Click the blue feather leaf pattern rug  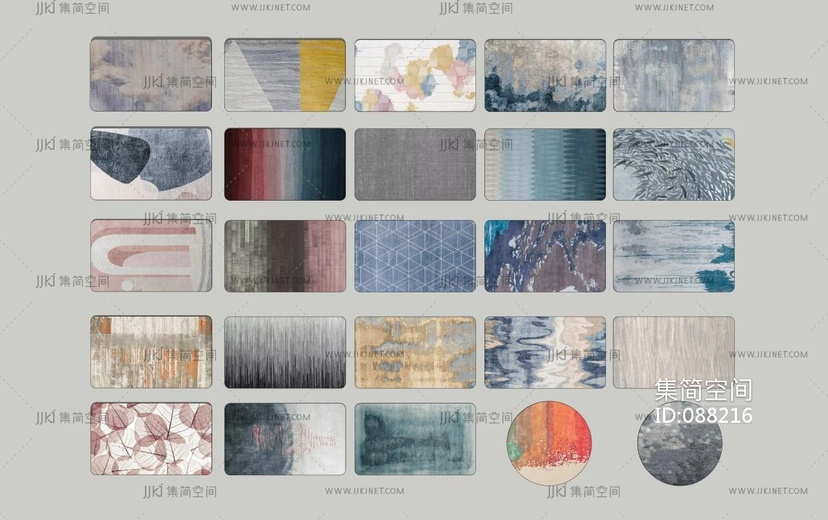(673, 163)
